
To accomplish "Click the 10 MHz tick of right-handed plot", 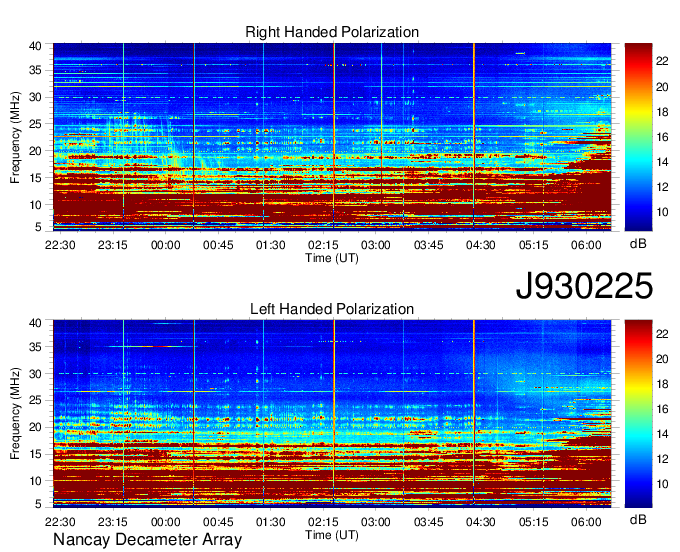I will [35, 205].
